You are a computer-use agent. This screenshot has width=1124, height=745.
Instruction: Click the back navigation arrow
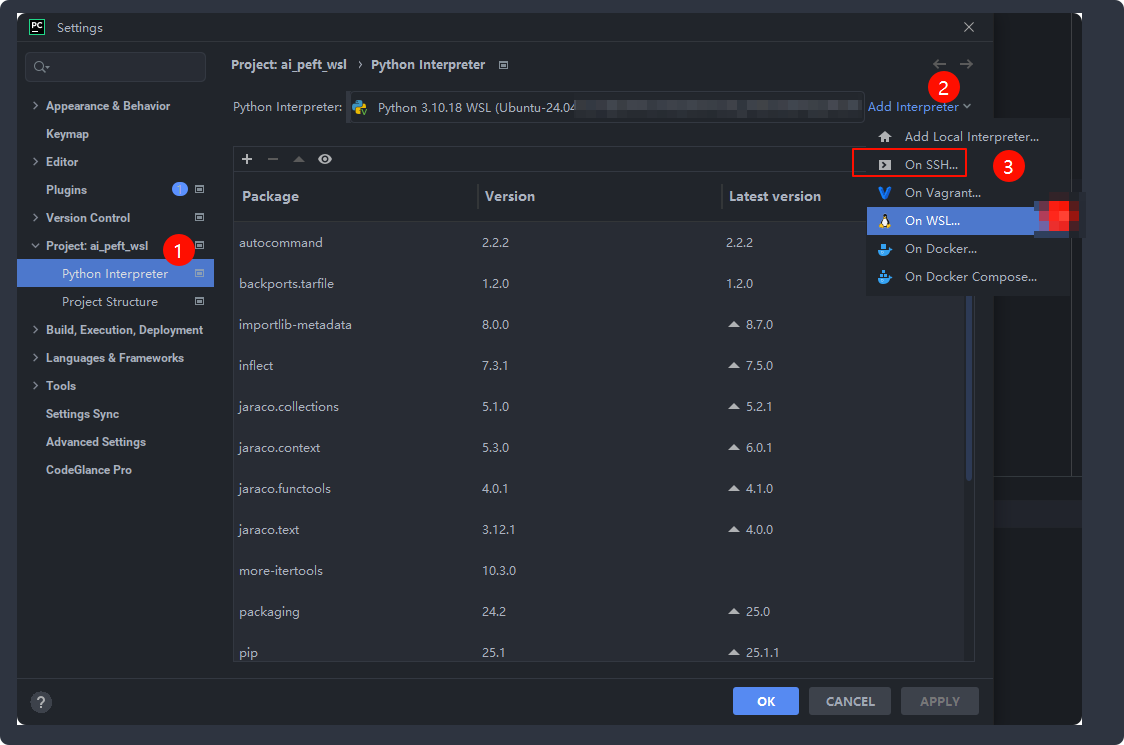(x=939, y=64)
